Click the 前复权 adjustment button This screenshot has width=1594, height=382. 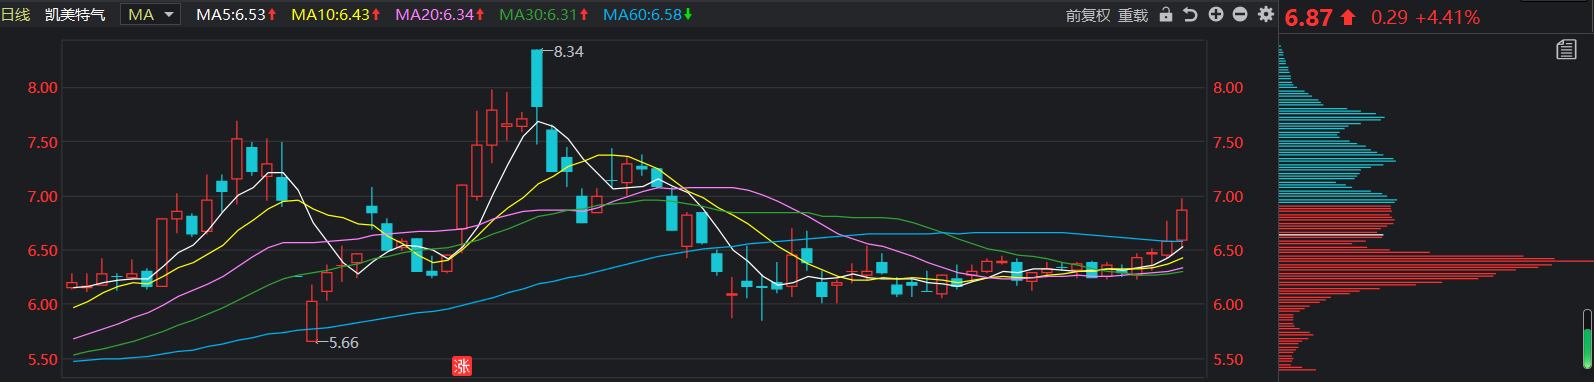pyautogui.click(x=1088, y=15)
